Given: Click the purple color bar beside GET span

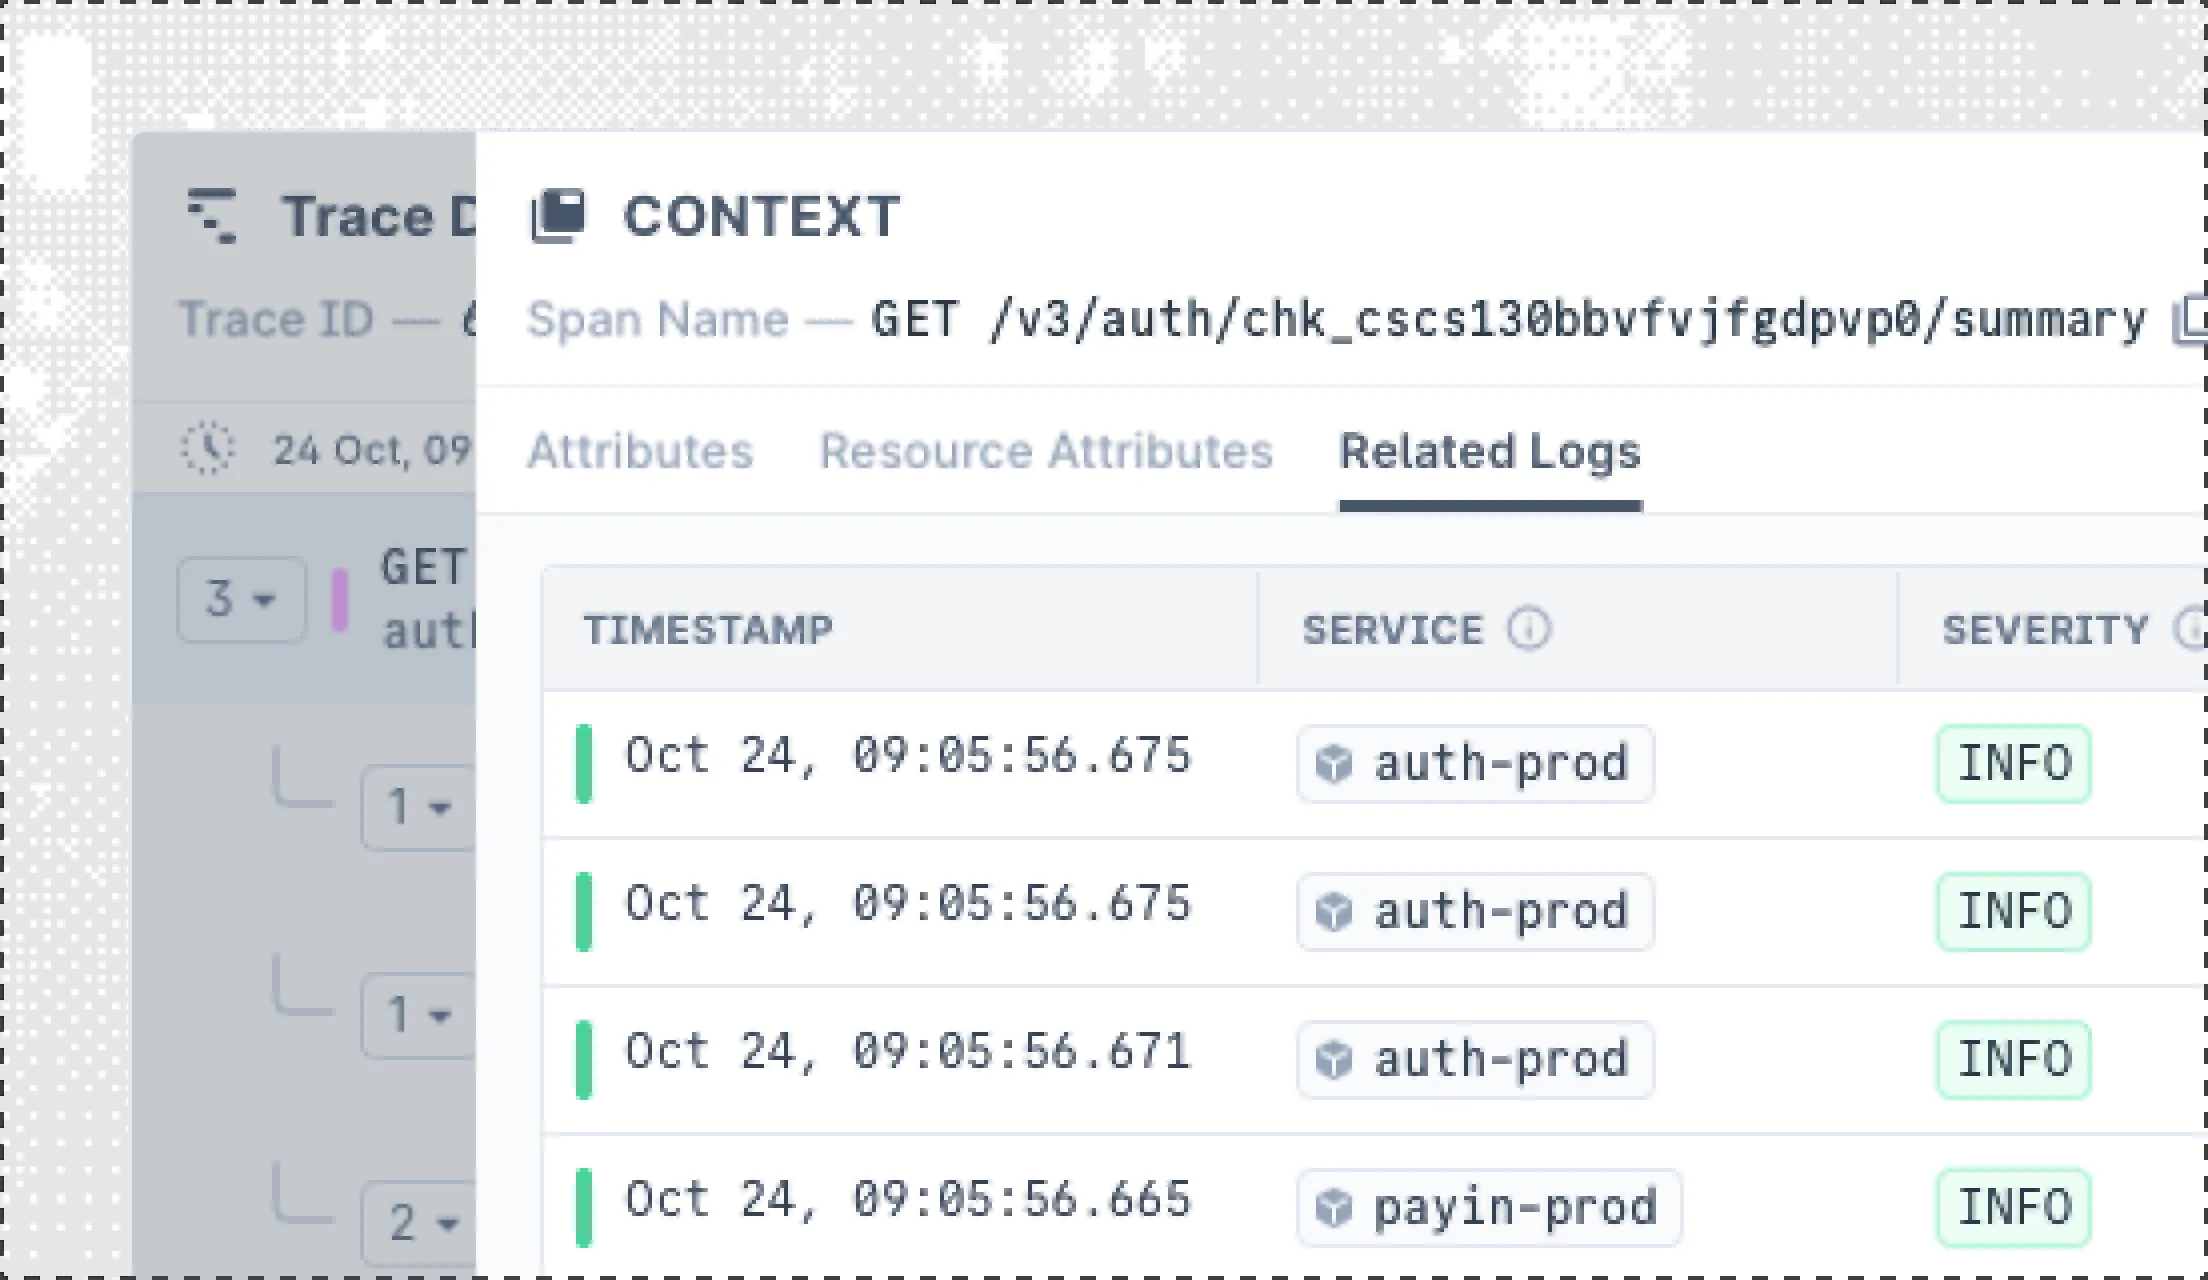Looking at the screenshot, I should 340,600.
